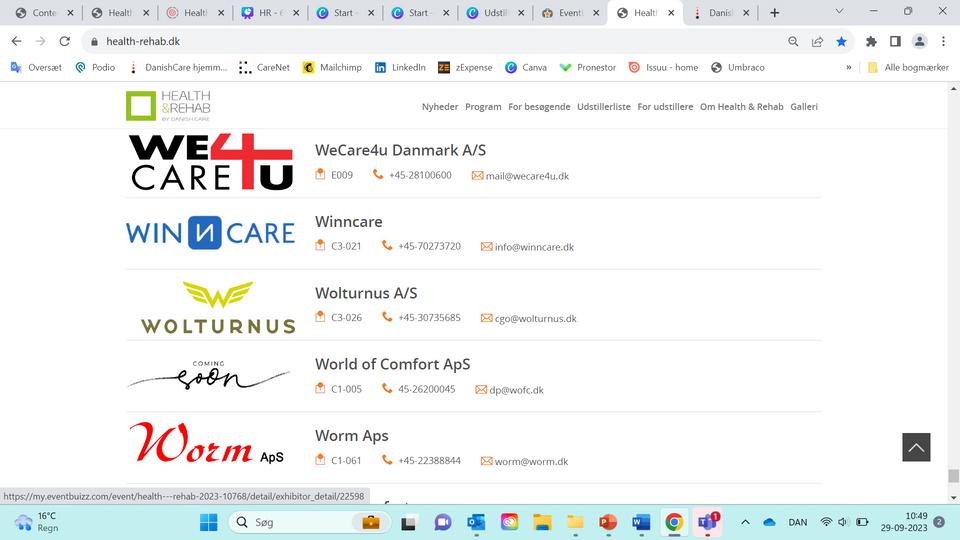Viewport: 960px width, 540px height.
Task: Open the Alle bogmærker folder
Action: click(x=908, y=67)
